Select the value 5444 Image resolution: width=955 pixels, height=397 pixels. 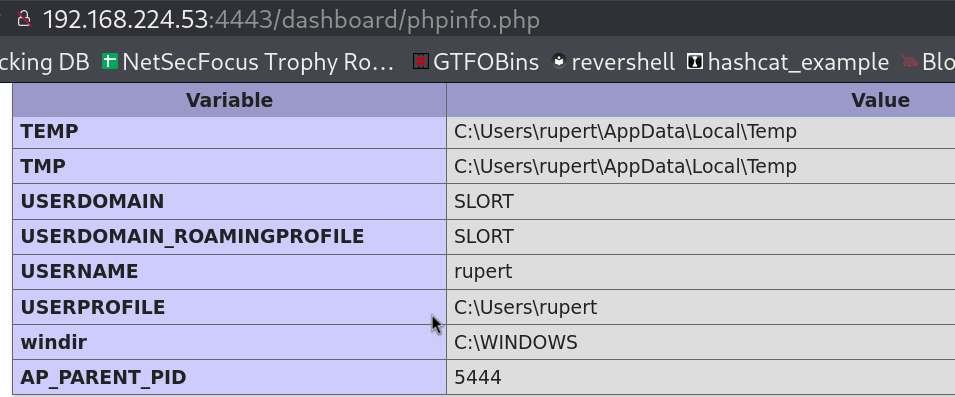click(x=478, y=378)
